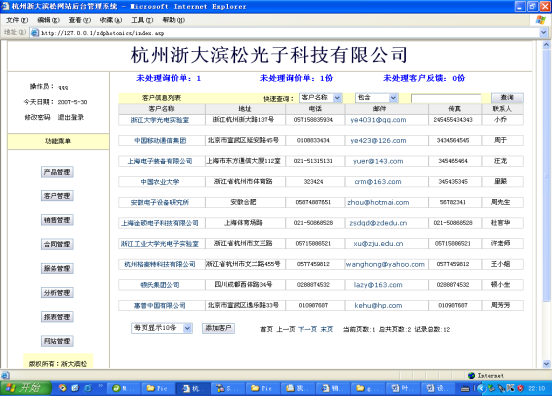Click email link wanghong@yahoo.com

pyautogui.click(x=385, y=264)
